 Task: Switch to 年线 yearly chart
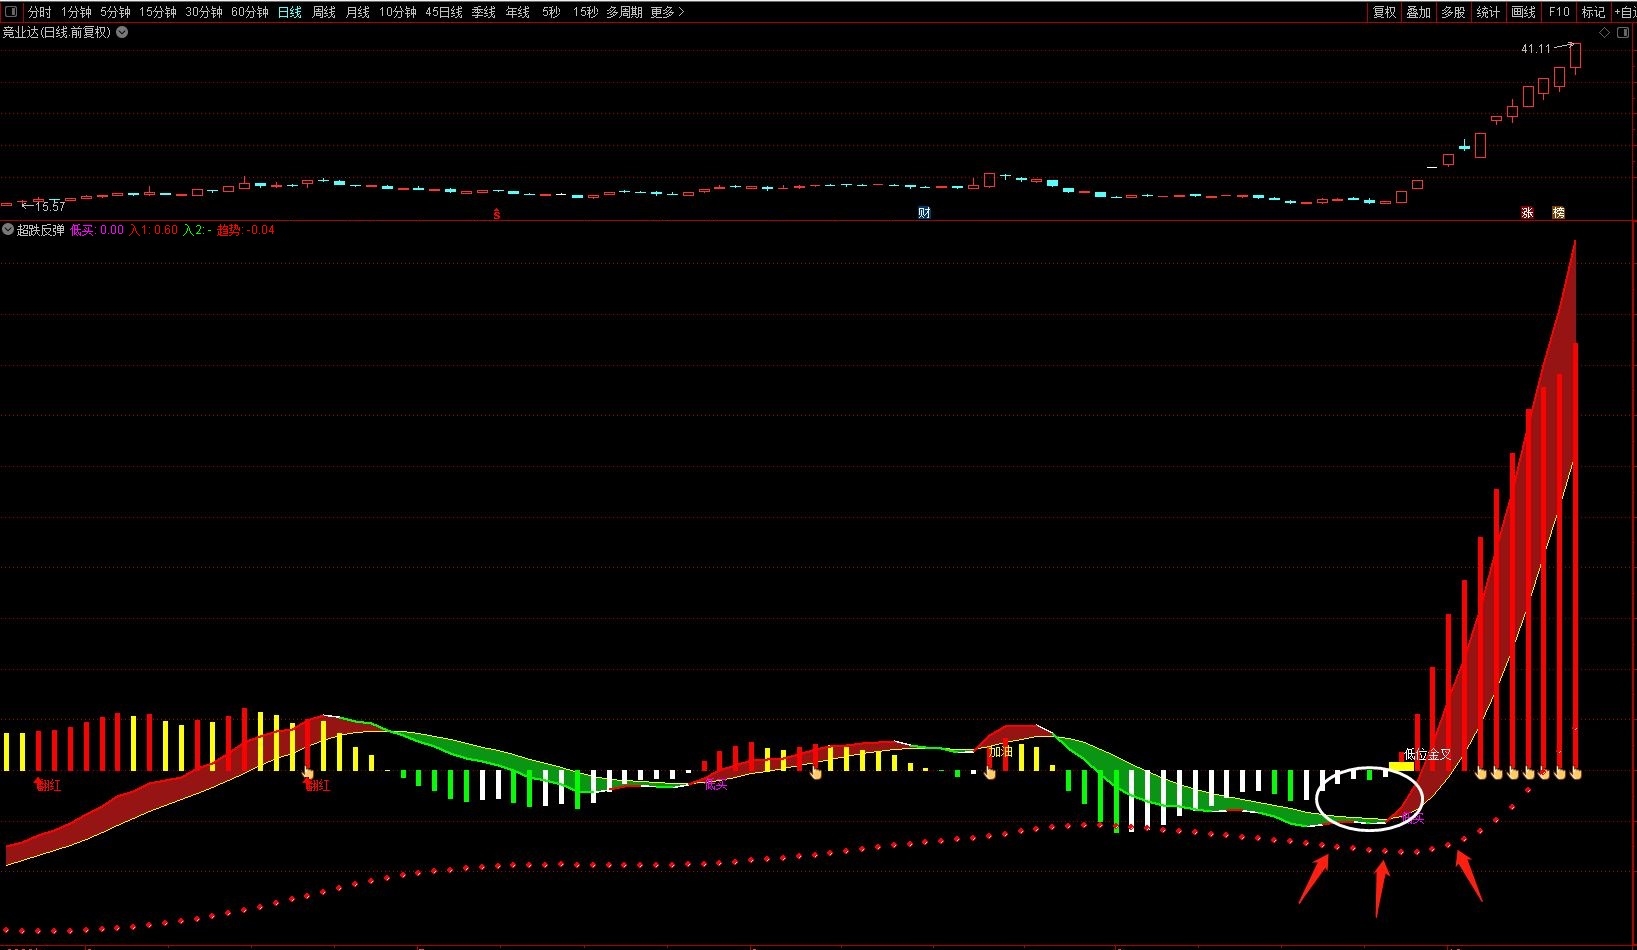click(x=518, y=12)
